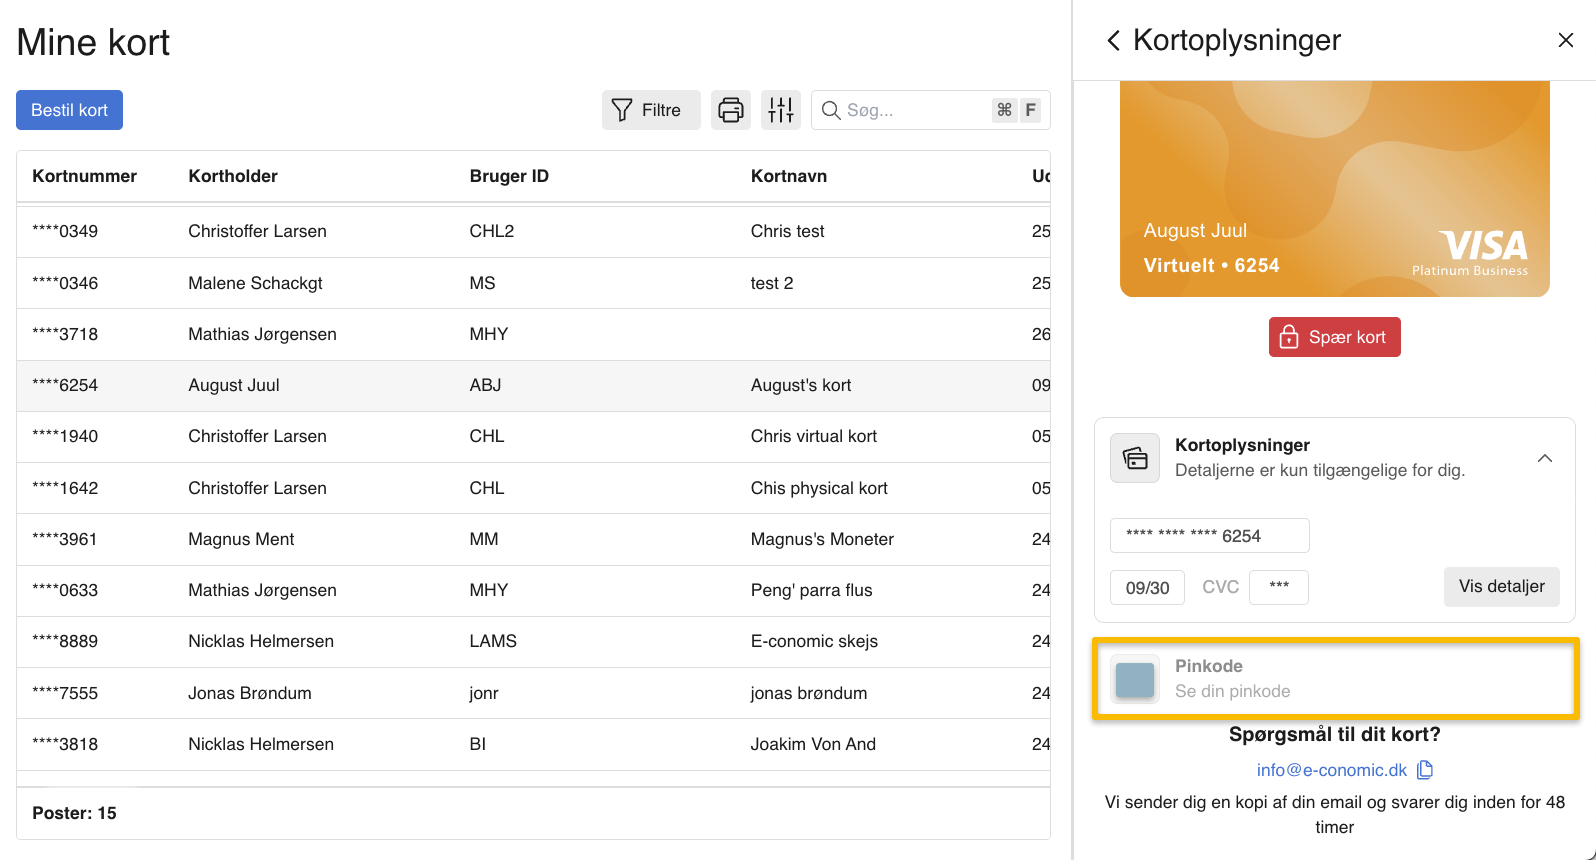Click the Bestil kort button

[x=69, y=110]
